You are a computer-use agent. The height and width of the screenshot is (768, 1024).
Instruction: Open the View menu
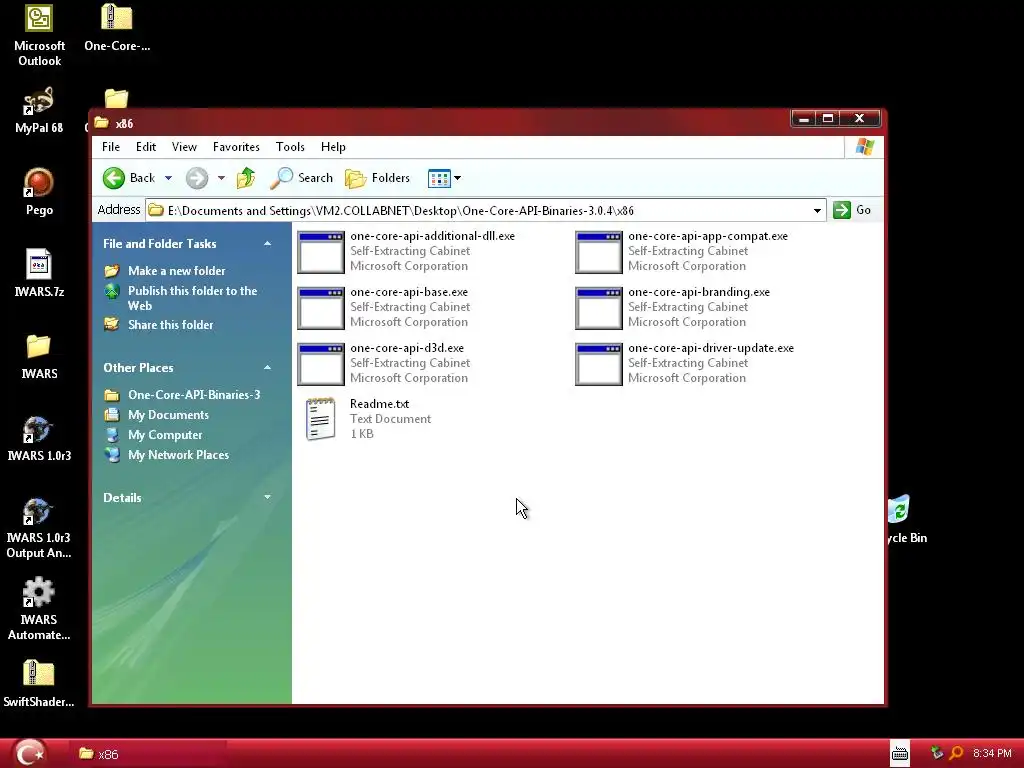point(184,147)
